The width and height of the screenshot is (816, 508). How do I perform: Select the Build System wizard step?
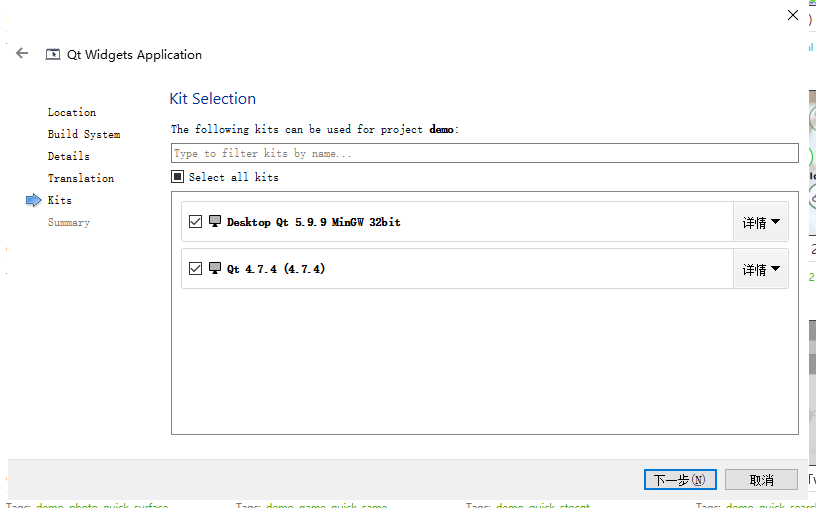pyautogui.click(x=84, y=134)
